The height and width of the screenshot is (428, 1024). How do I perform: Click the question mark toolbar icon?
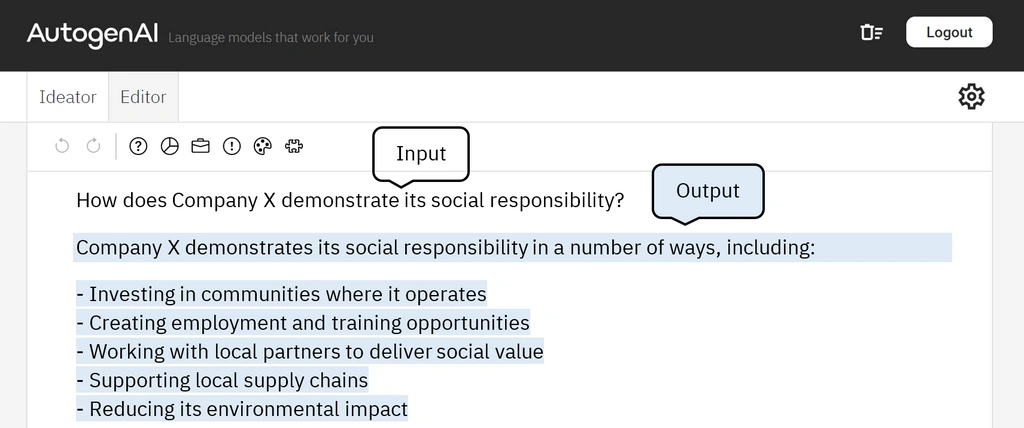[x=138, y=146]
